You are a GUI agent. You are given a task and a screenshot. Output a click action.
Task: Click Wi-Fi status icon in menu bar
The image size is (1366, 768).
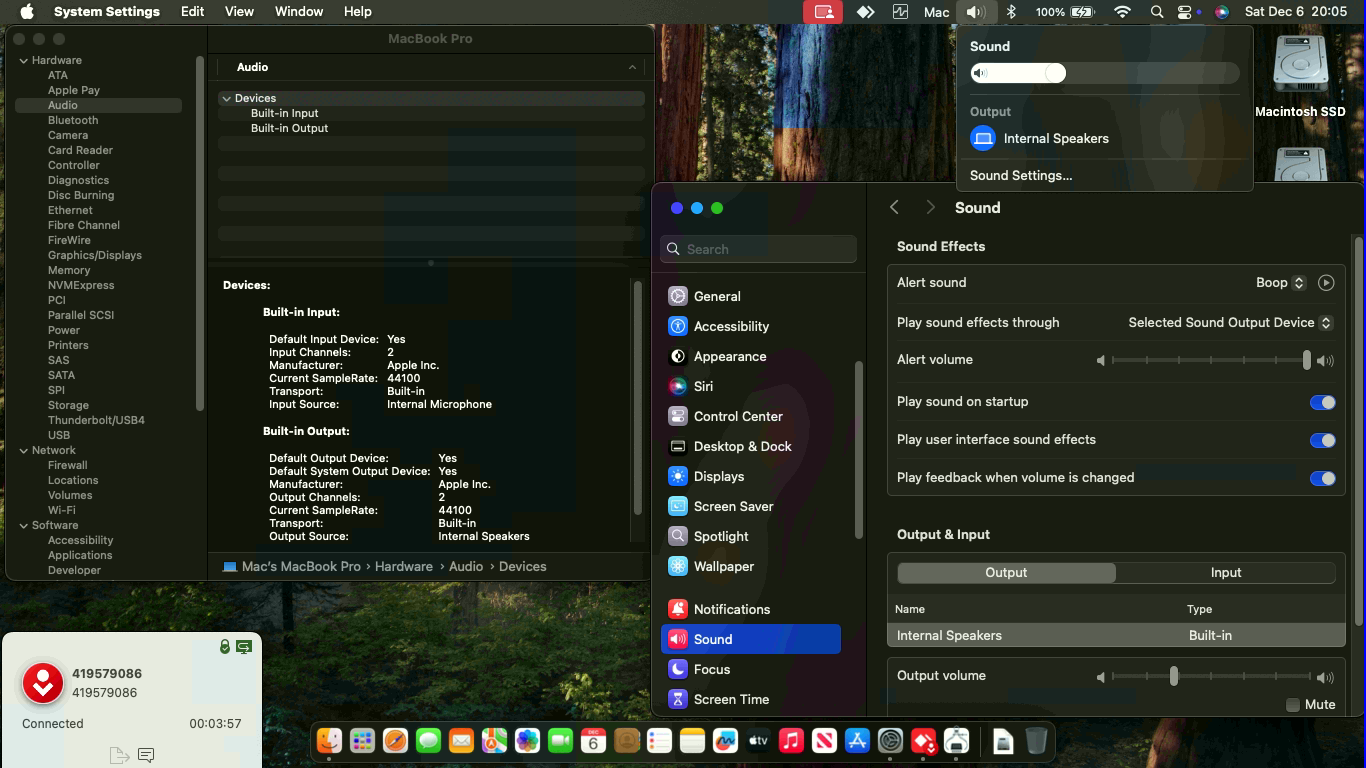1122,12
